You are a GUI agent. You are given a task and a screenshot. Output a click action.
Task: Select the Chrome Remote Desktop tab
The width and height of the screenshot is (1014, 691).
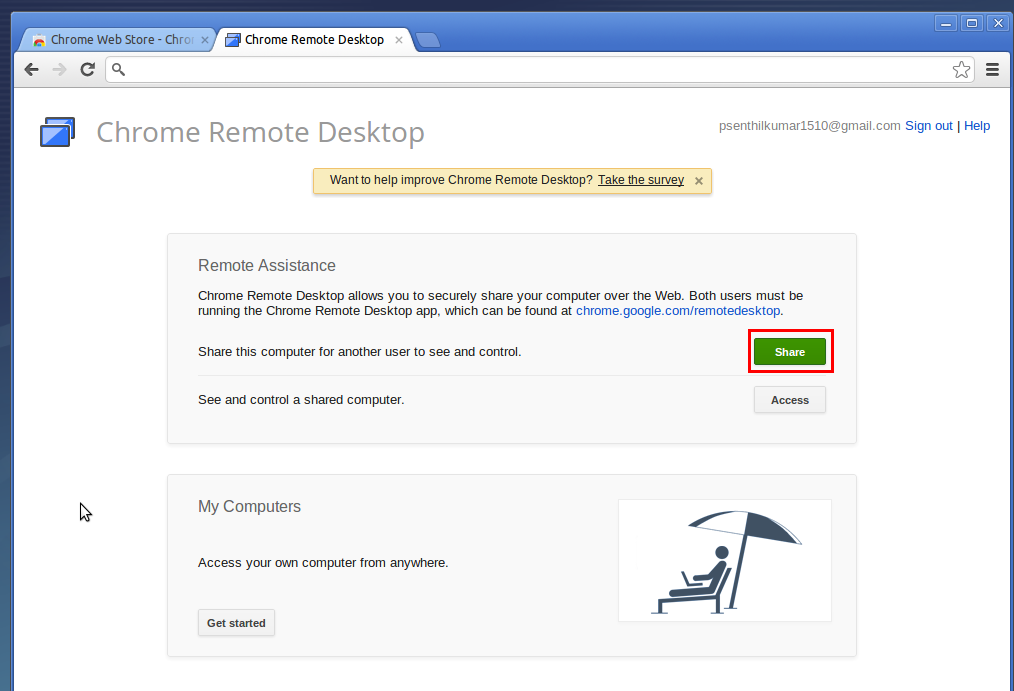point(314,40)
